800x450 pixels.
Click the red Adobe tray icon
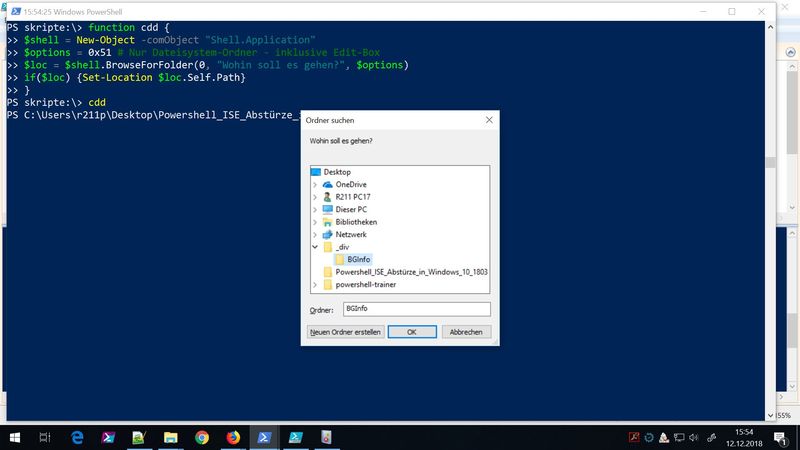tap(634, 437)
